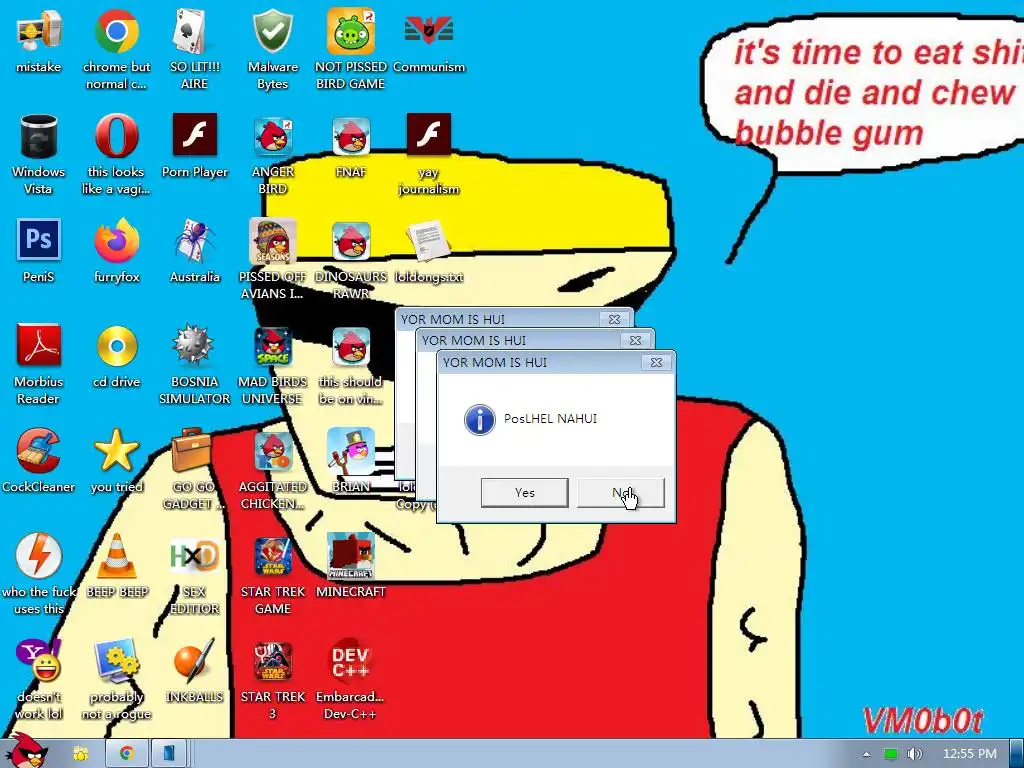Select the 'Porn Player' Flash icon
Screen dimensions: 1024x768
coord(195,135)
